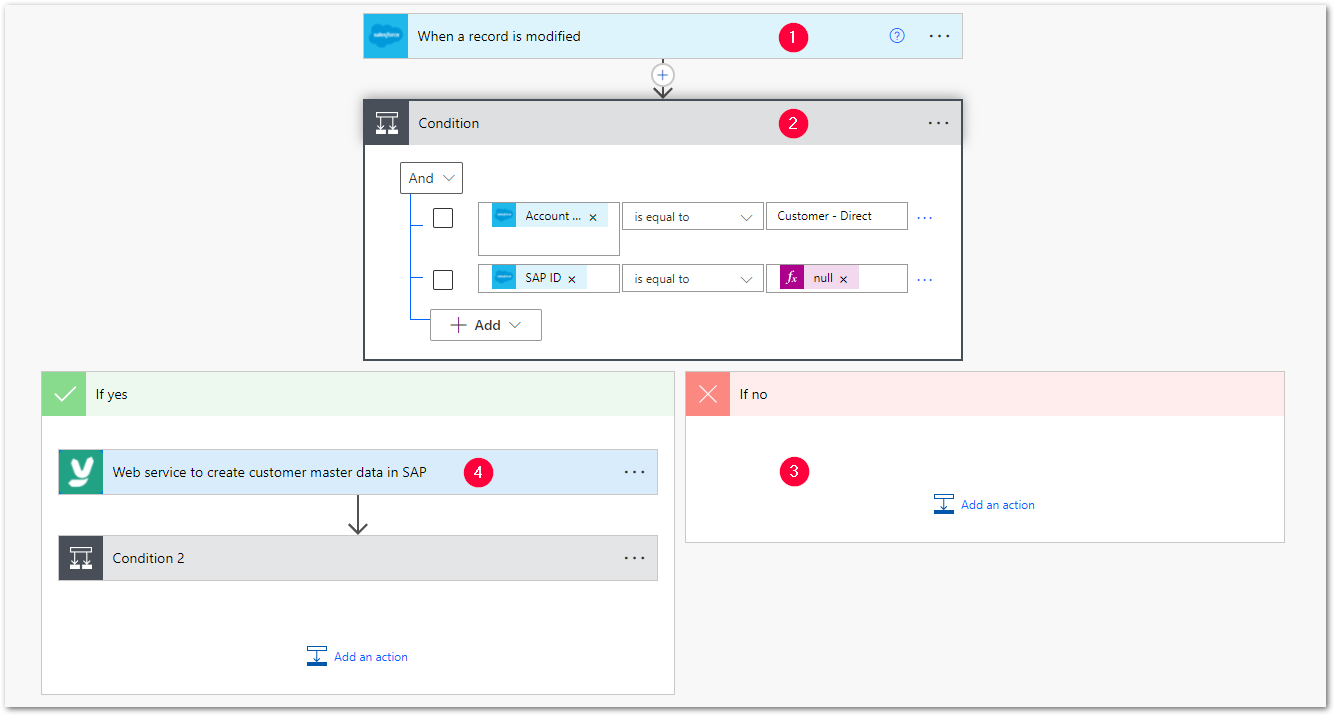Click the Salesforce trigger icon
The width and height of the screenshot is (1335, 716).
coord(386,36)
